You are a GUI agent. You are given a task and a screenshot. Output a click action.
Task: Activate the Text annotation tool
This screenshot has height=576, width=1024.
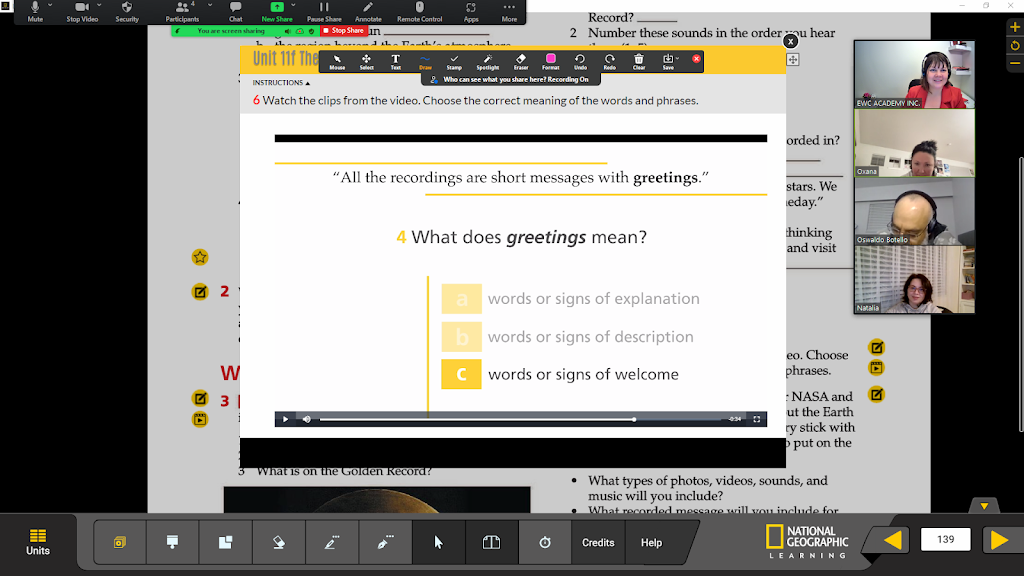[x=395, y=61]
